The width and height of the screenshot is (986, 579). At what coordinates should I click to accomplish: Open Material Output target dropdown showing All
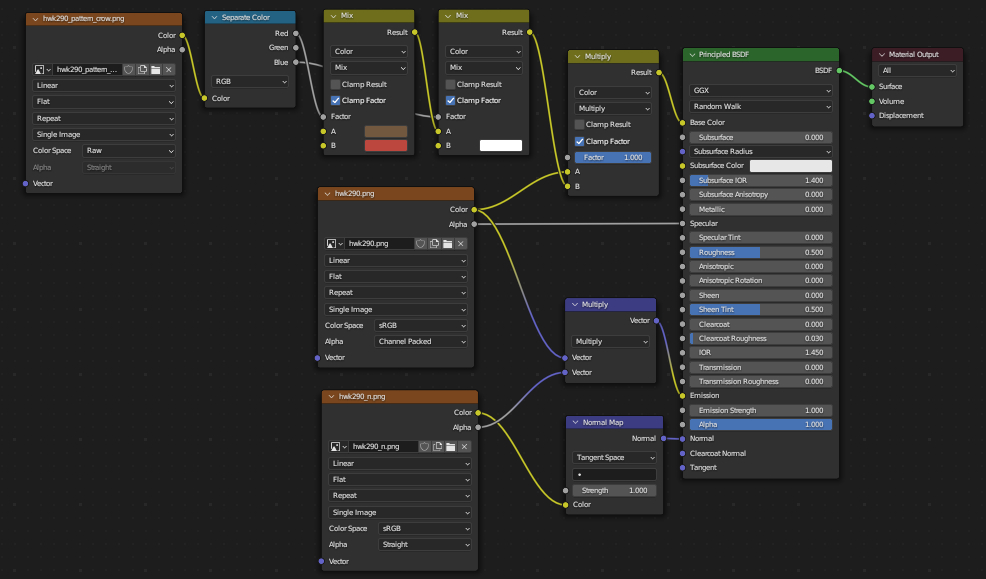pyautogui.click(x=918, y=71)
